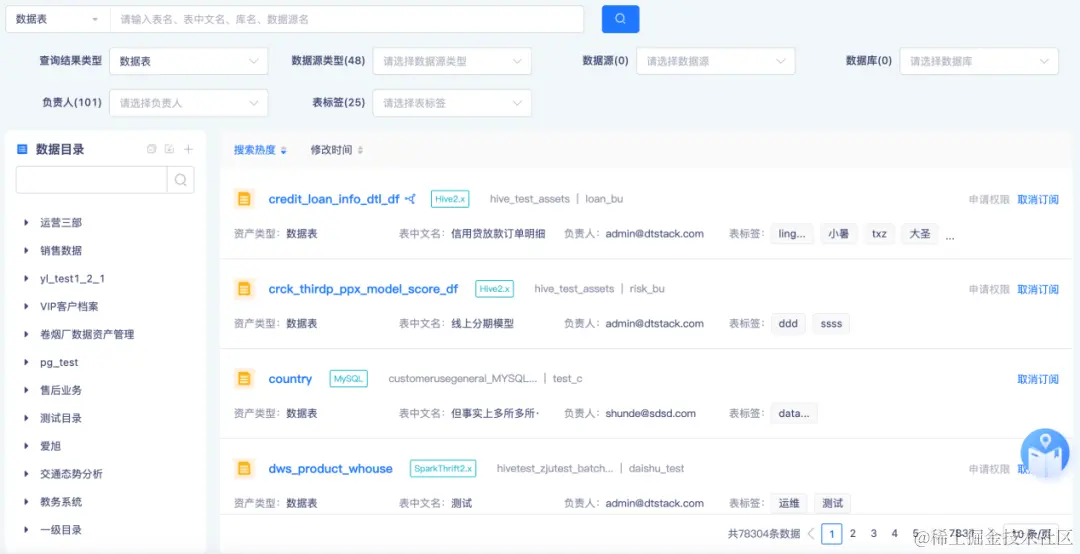The height and width of the screenshot is (554, 1080).
Task: Click 申请权限 for dws_product_whouse
Action: [989, 469]
